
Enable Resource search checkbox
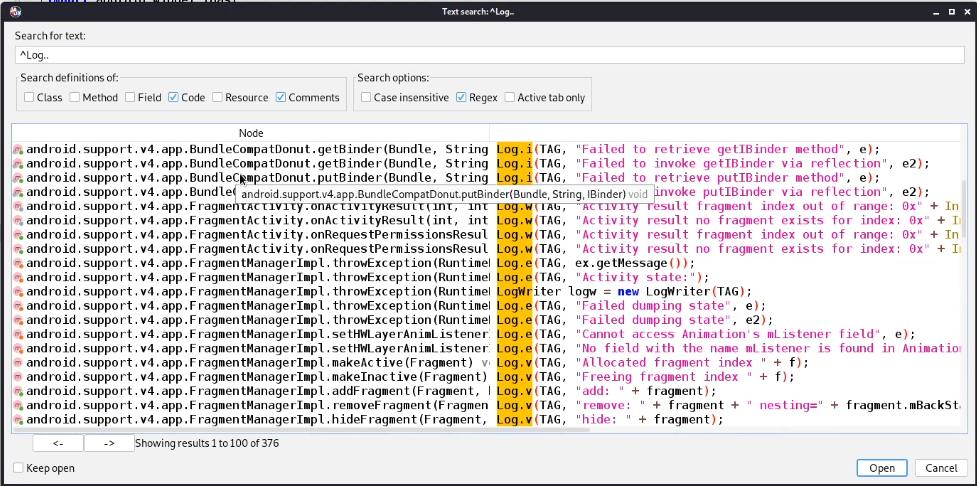point(217,97)
